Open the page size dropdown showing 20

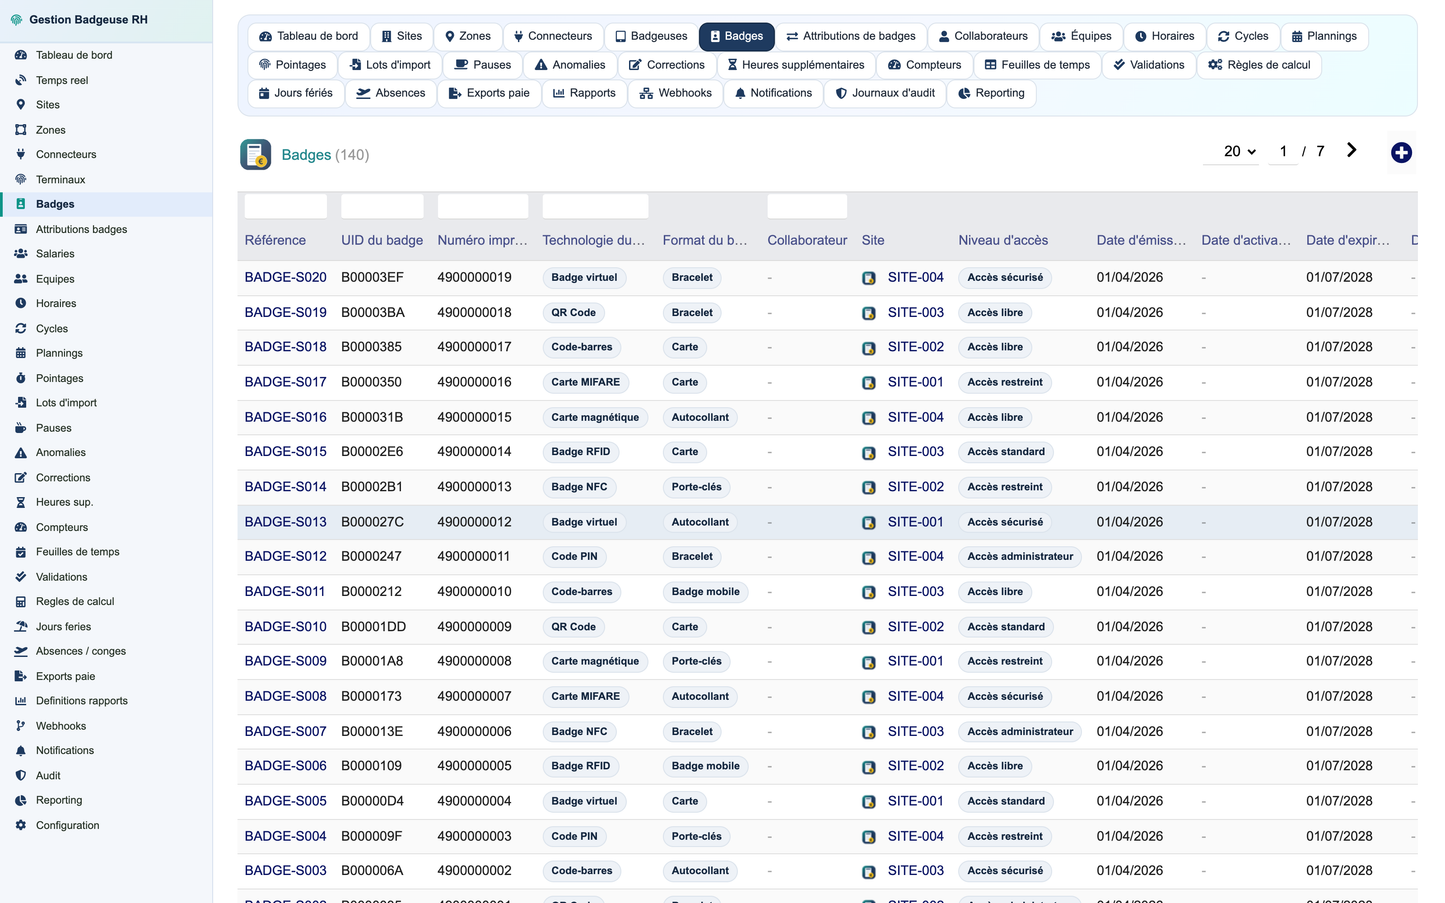click(1240, 151)
